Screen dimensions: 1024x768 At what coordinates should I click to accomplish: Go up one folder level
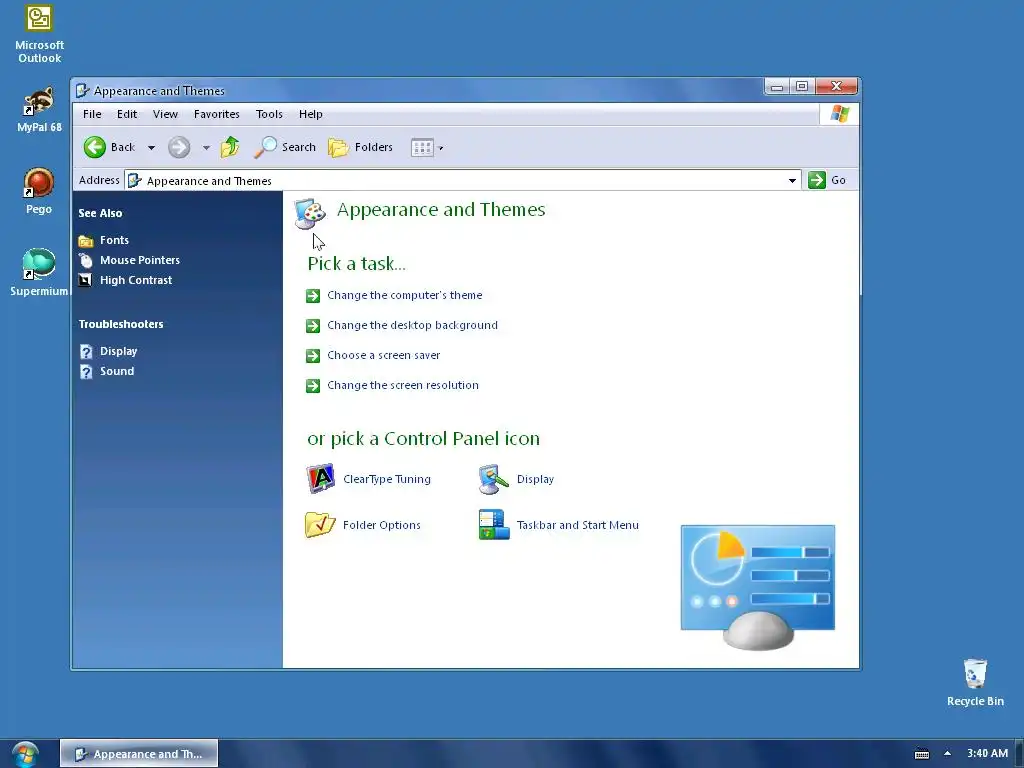click(229, 147)
